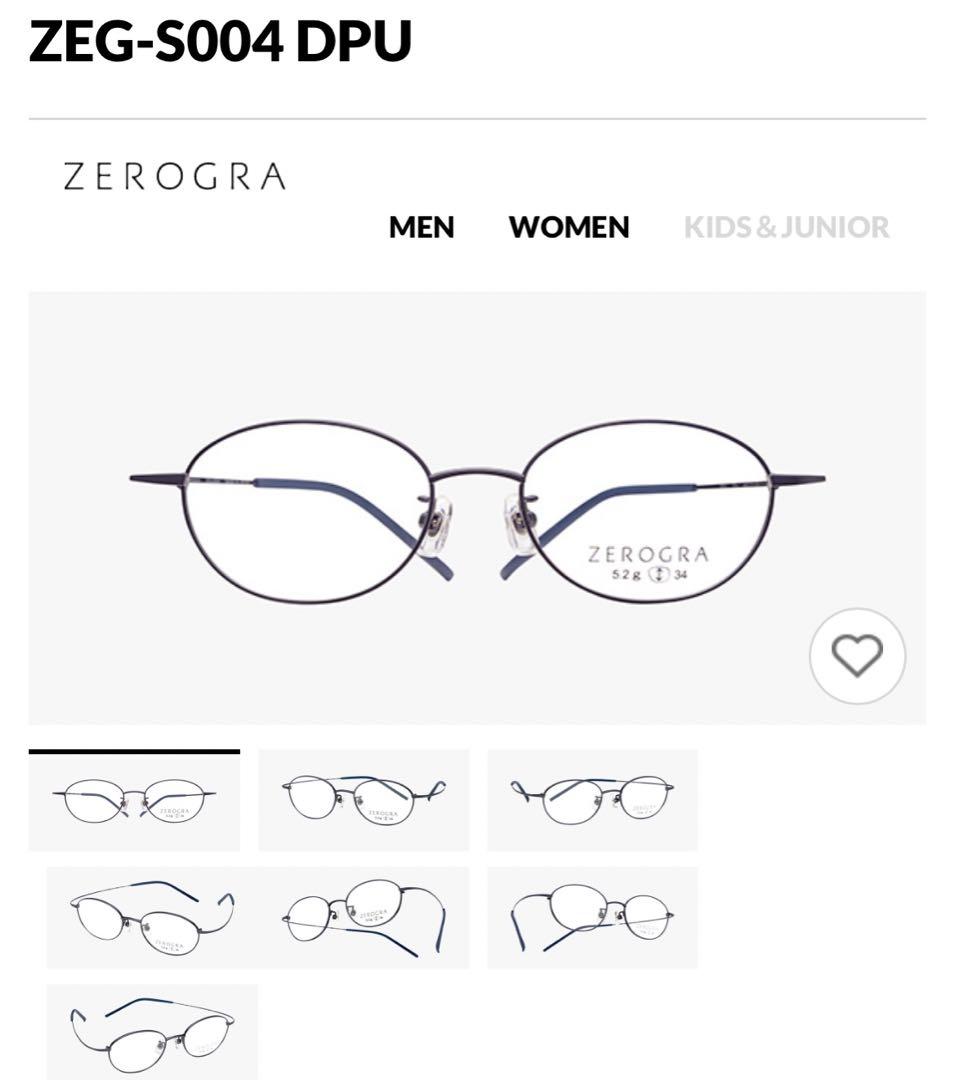The height and width of the screenshot is (1080, 956).
Task: Open the third thumbnail in first row
Action: pos(592,800)
